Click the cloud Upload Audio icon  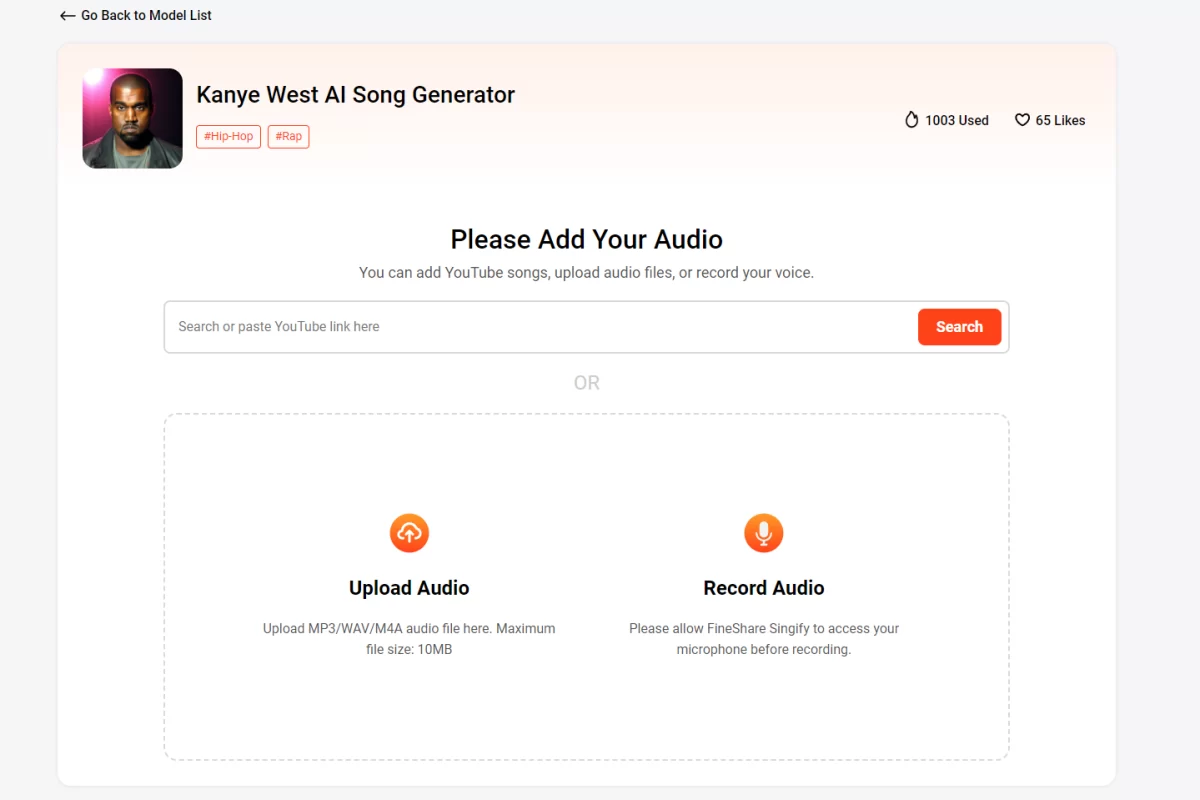409,533
